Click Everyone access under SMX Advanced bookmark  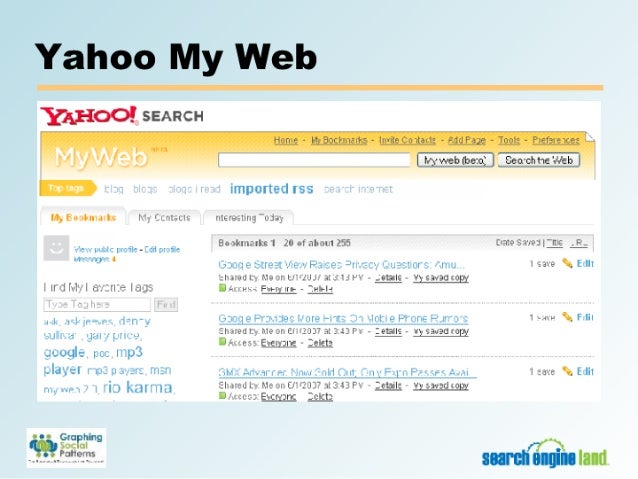point(278,396)
